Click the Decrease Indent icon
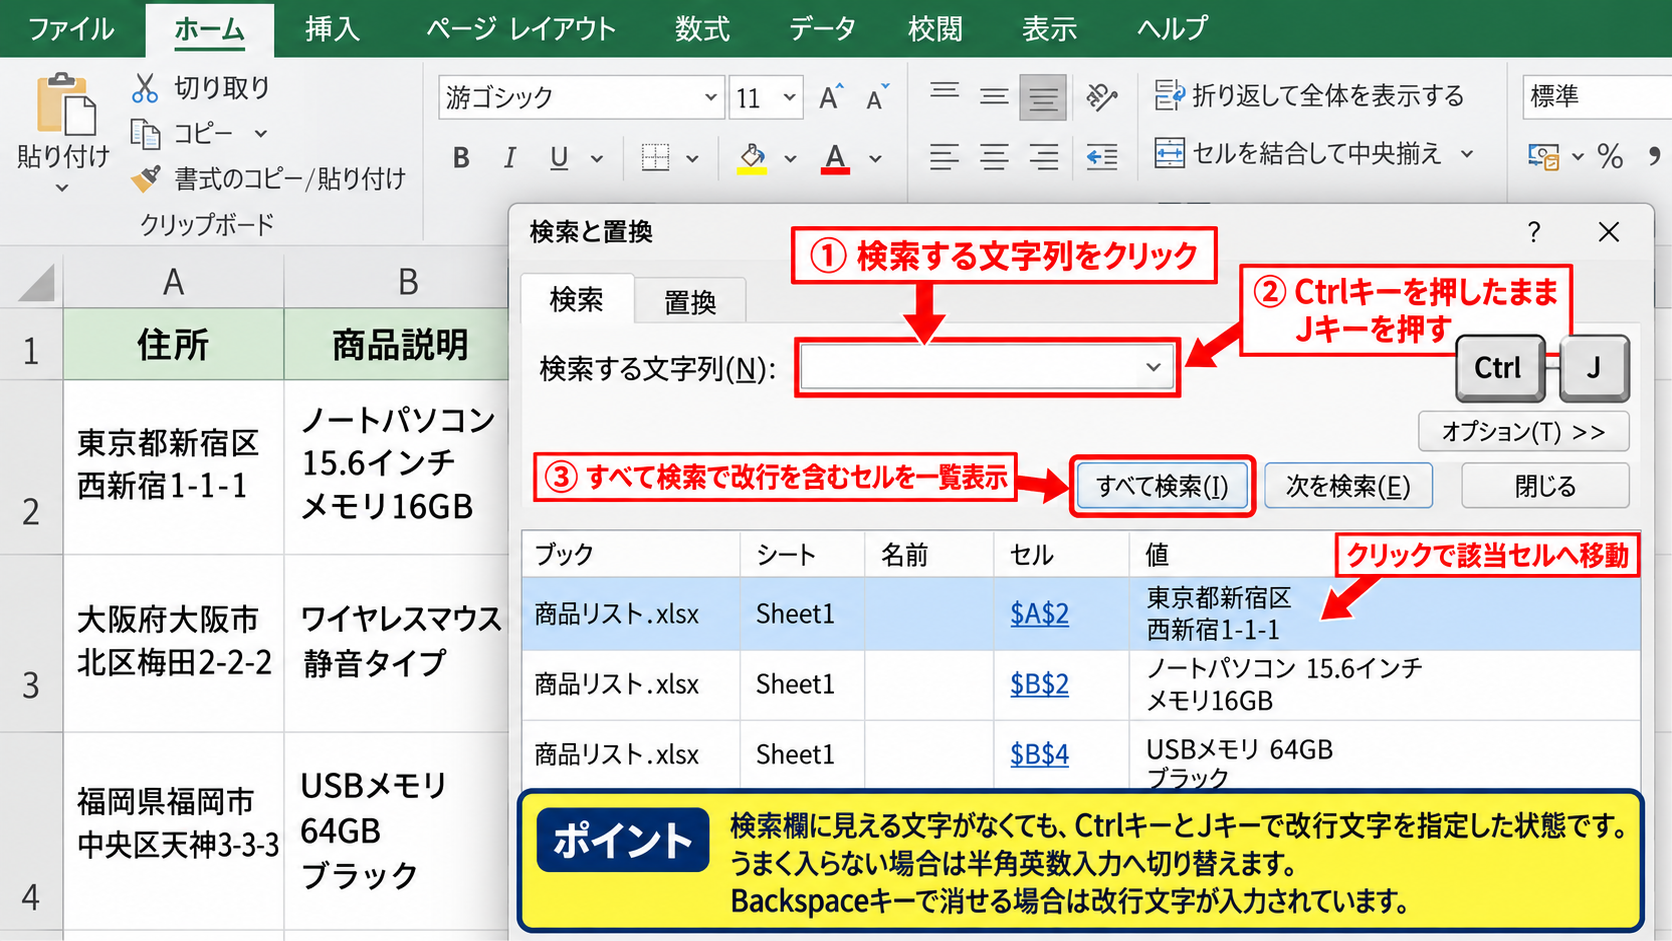The height and width of the screenshot is (941, 1672). [x=1101, y=157]
